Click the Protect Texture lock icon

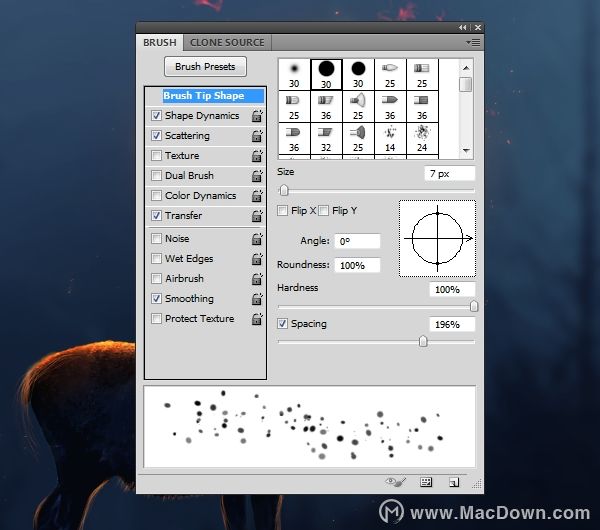coord(257,319)
